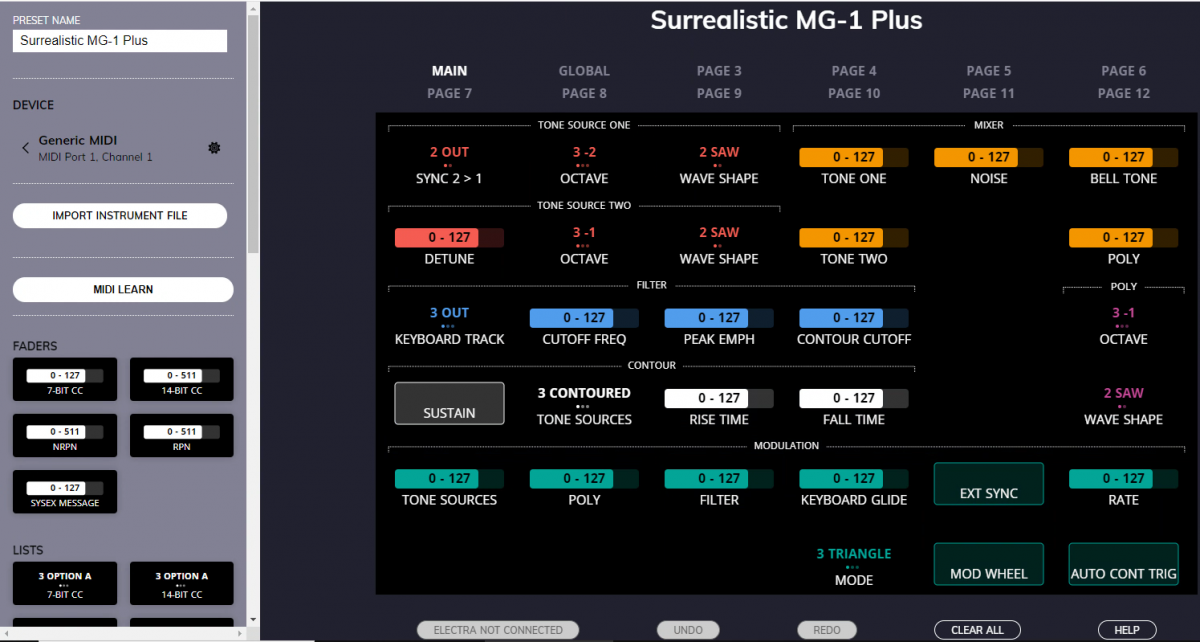
Task: Select the 7-BIT CC fader under FADERS
Action: (65, 379)
